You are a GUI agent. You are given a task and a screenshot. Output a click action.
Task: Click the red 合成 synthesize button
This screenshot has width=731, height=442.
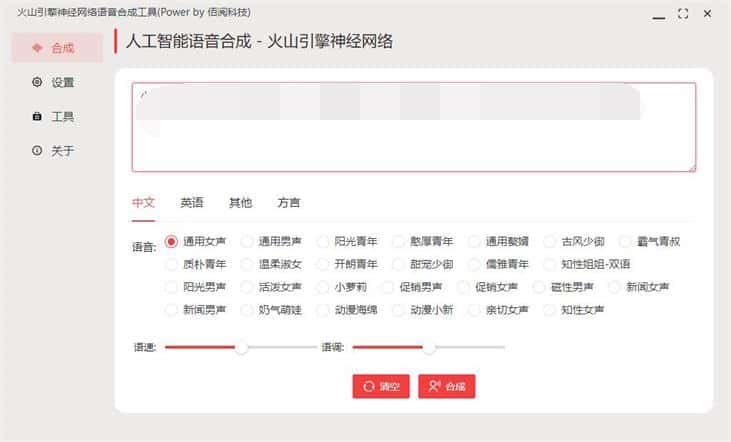click(447, 387)
